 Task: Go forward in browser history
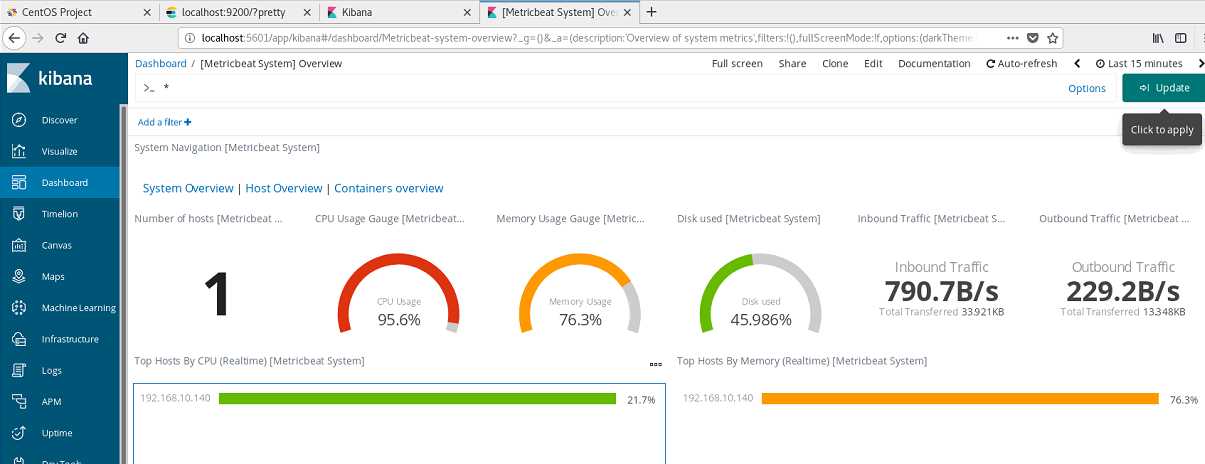click(38, 38)
